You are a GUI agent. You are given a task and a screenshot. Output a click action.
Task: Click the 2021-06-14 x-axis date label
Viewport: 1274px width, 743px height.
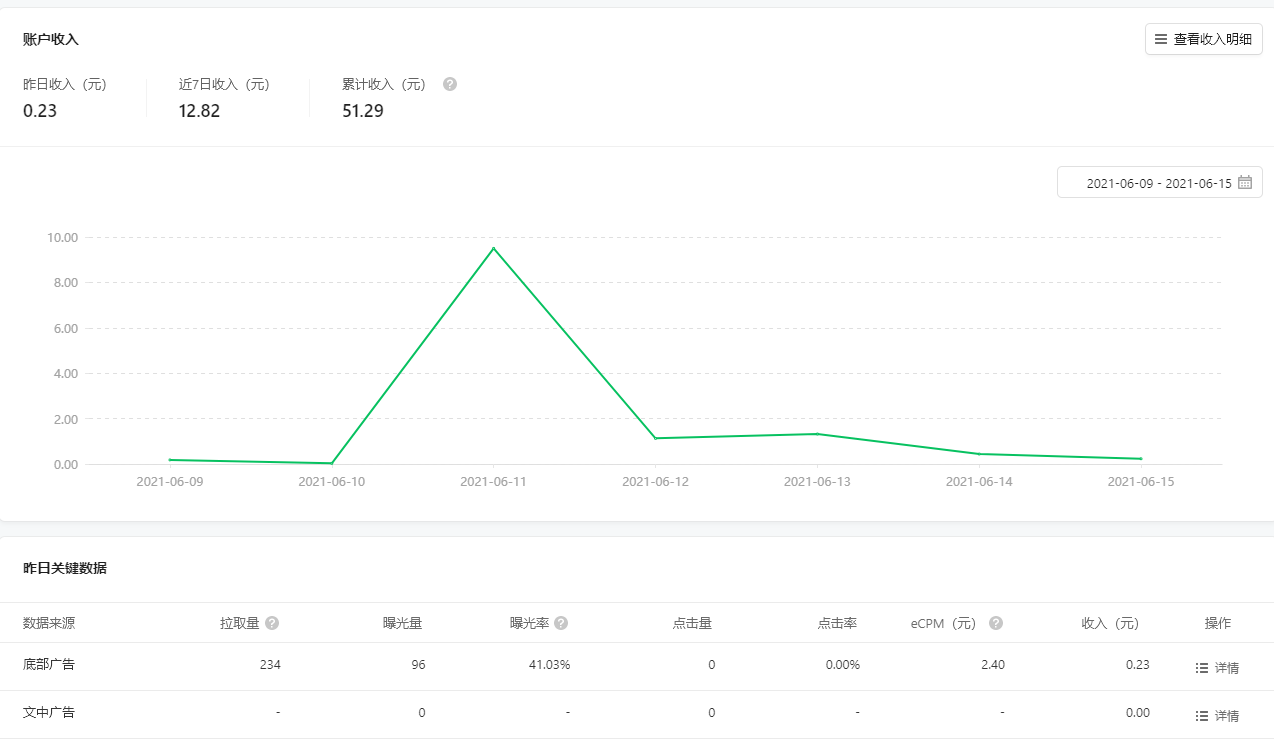979,482
